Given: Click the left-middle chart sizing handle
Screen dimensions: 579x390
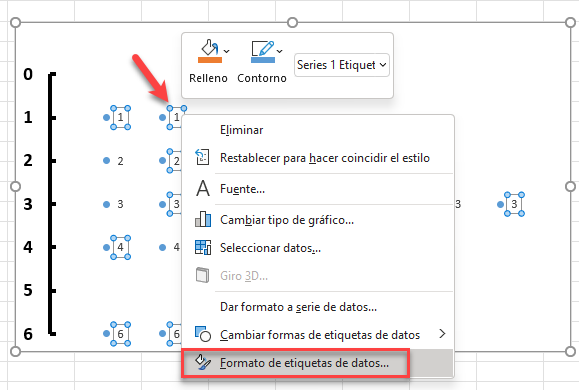Looking at the screenshot, I should 16,187.
